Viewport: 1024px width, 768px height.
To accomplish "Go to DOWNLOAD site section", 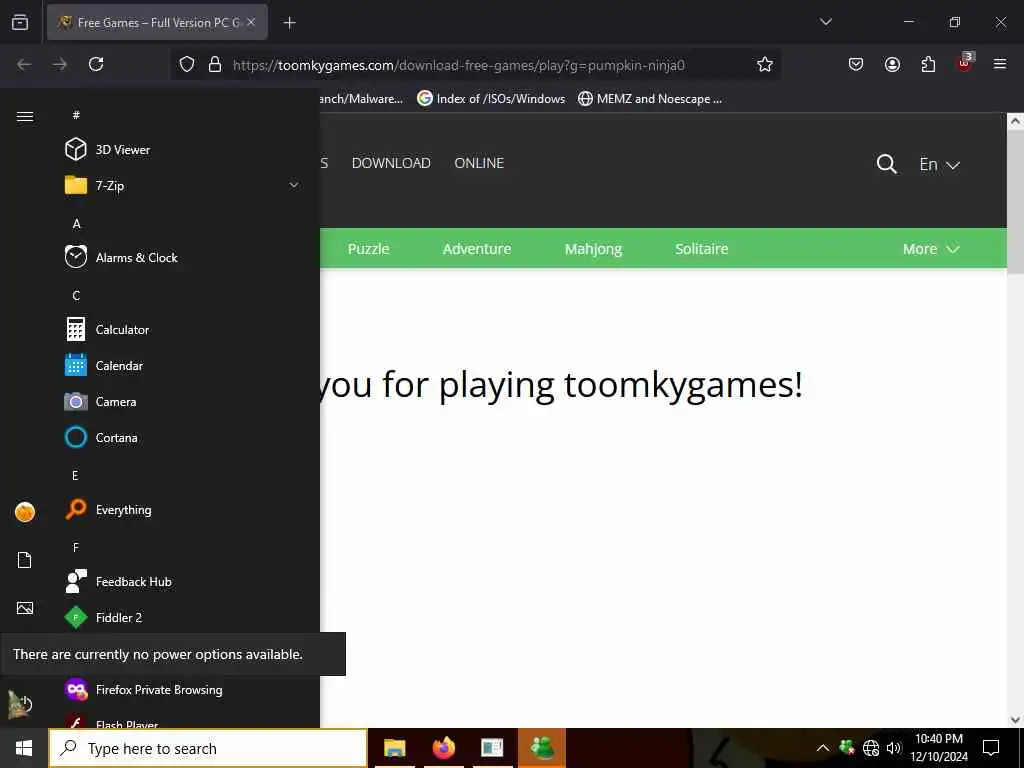I will click(x=391, y=163).
